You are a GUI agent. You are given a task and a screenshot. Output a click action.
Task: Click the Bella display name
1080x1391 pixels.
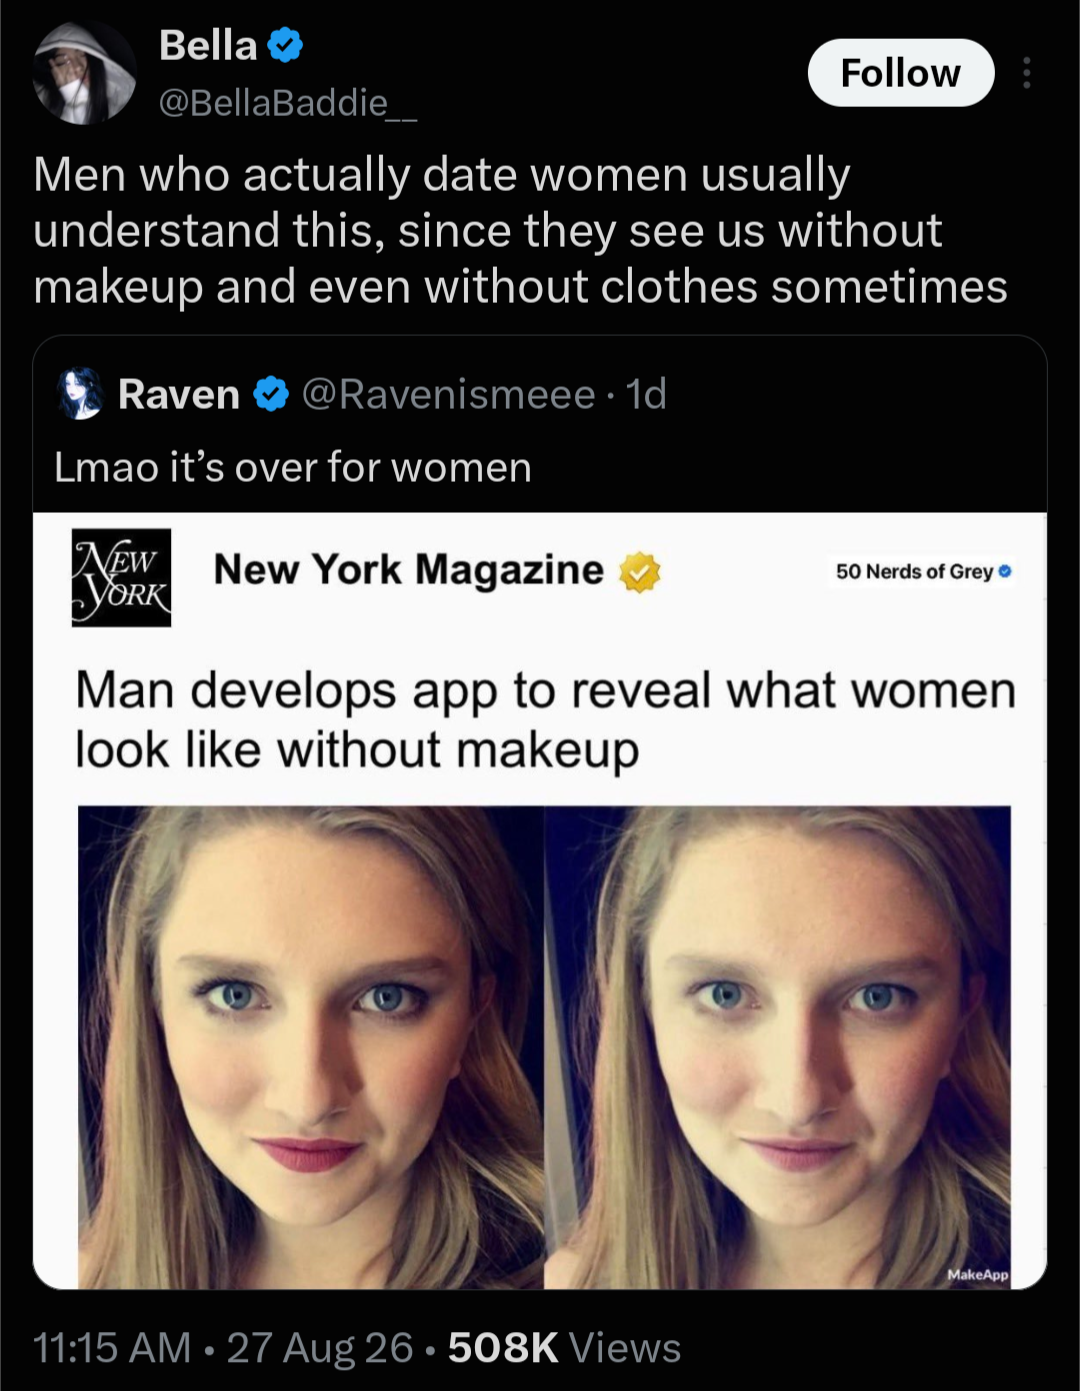pos(208,46)
